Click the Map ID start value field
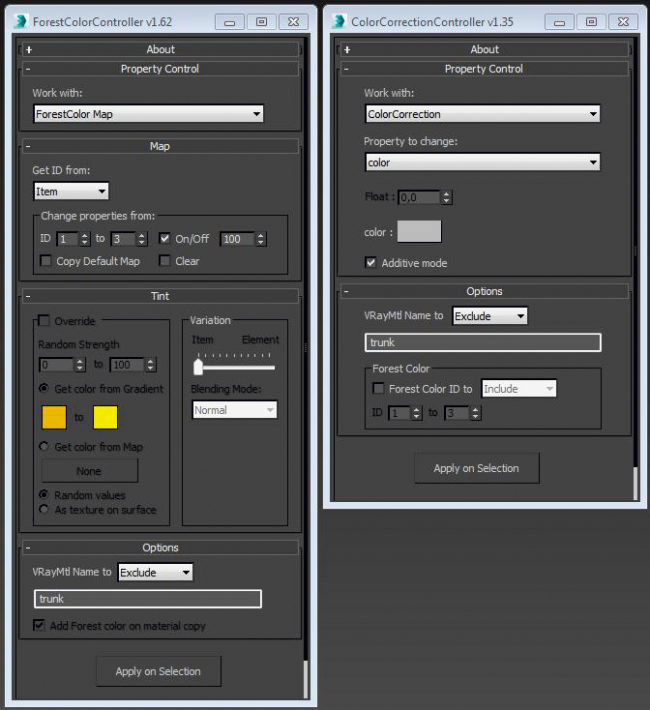650x710 pixels. 67,239
